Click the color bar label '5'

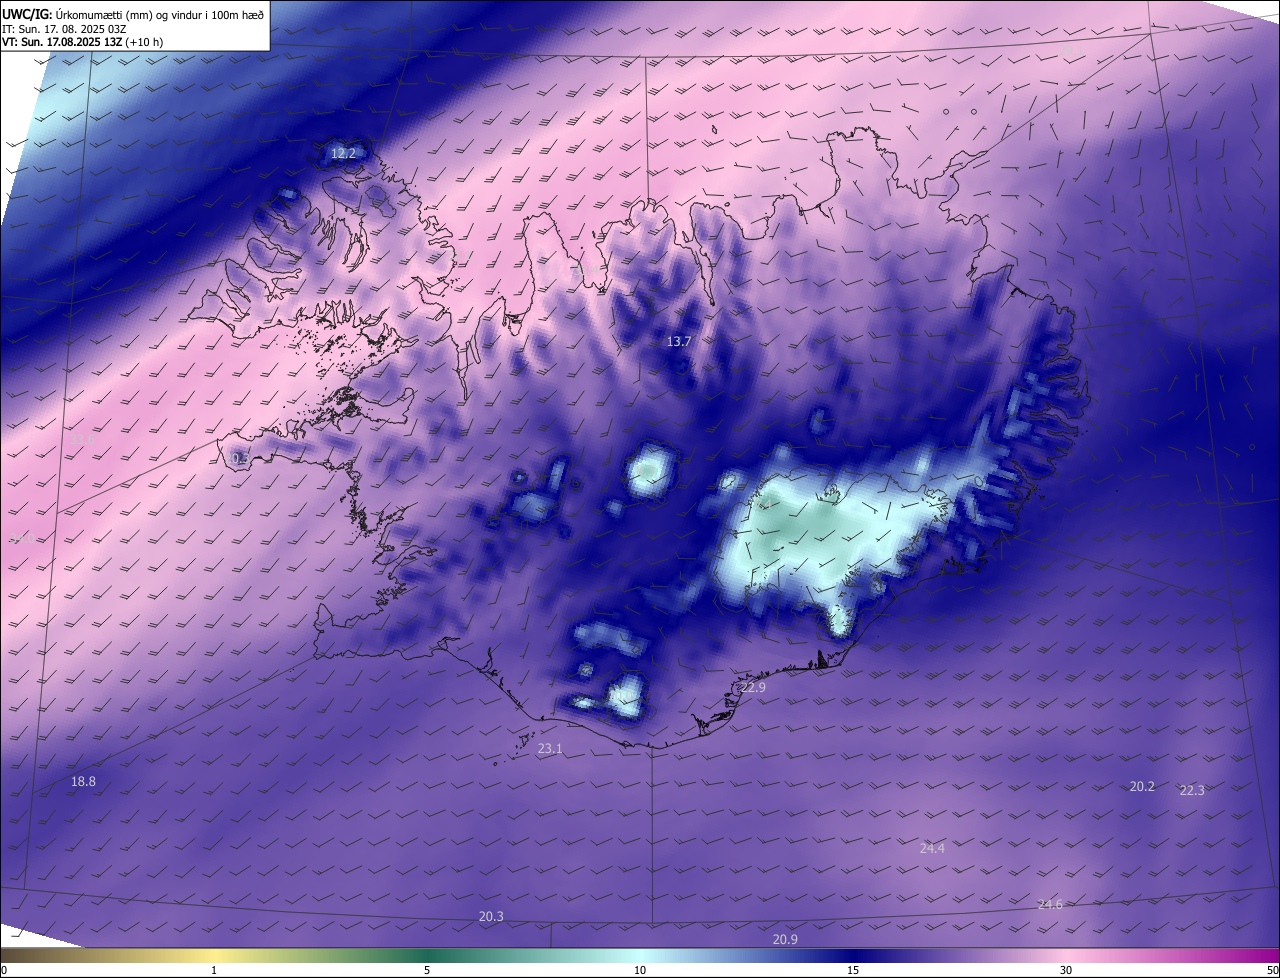click(x=427, y=970)
